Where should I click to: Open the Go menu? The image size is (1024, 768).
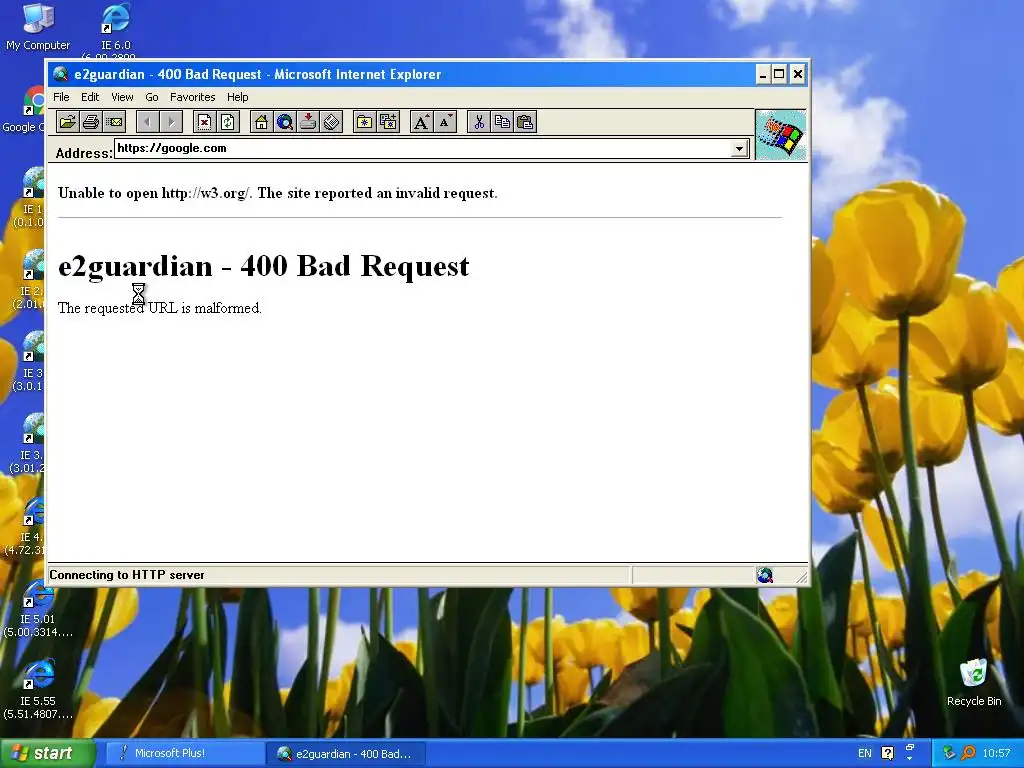pos(152,97)
